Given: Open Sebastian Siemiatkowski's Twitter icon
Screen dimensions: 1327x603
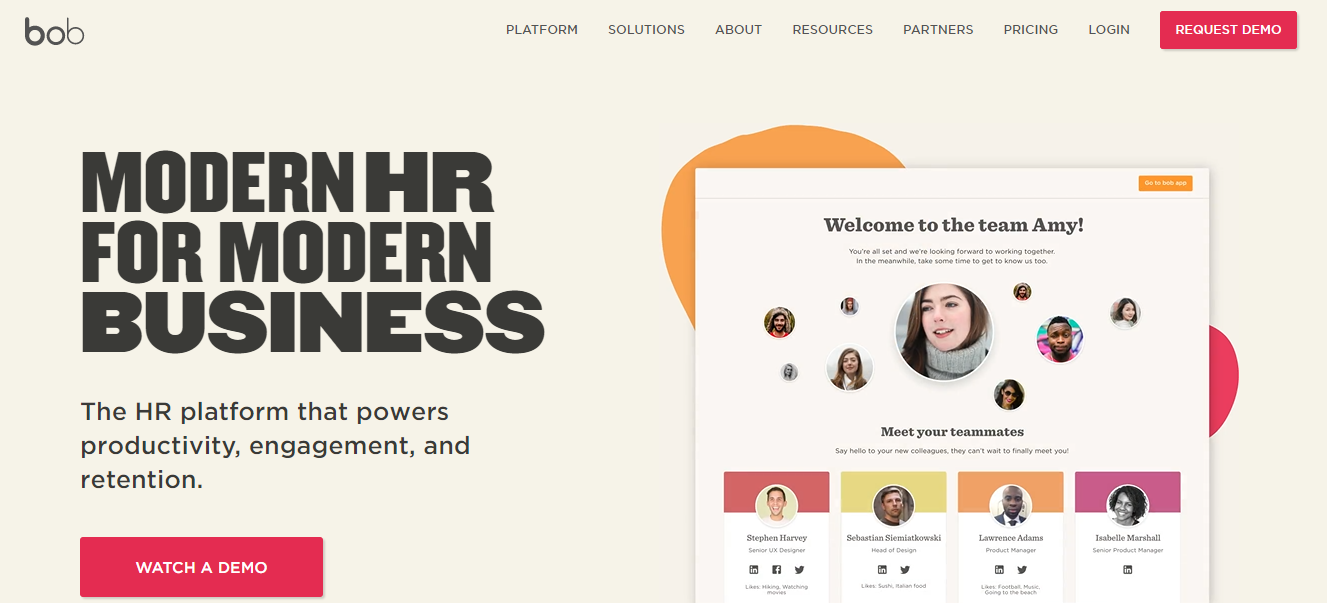Looking at the screenshot, I should click(x=905, y=570).
